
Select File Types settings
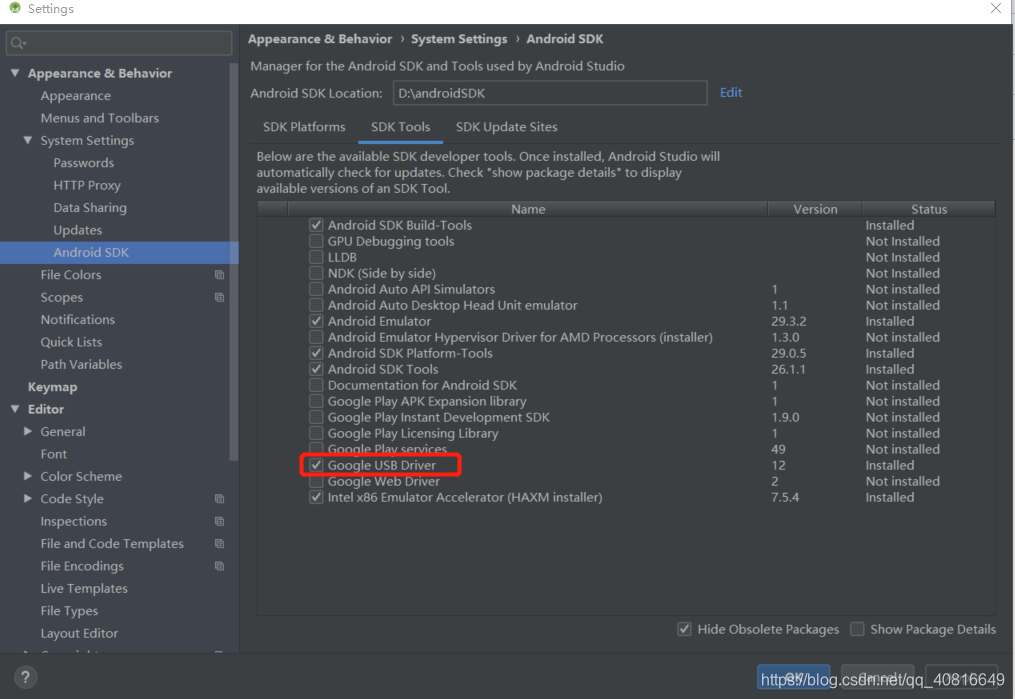point(69,611)
